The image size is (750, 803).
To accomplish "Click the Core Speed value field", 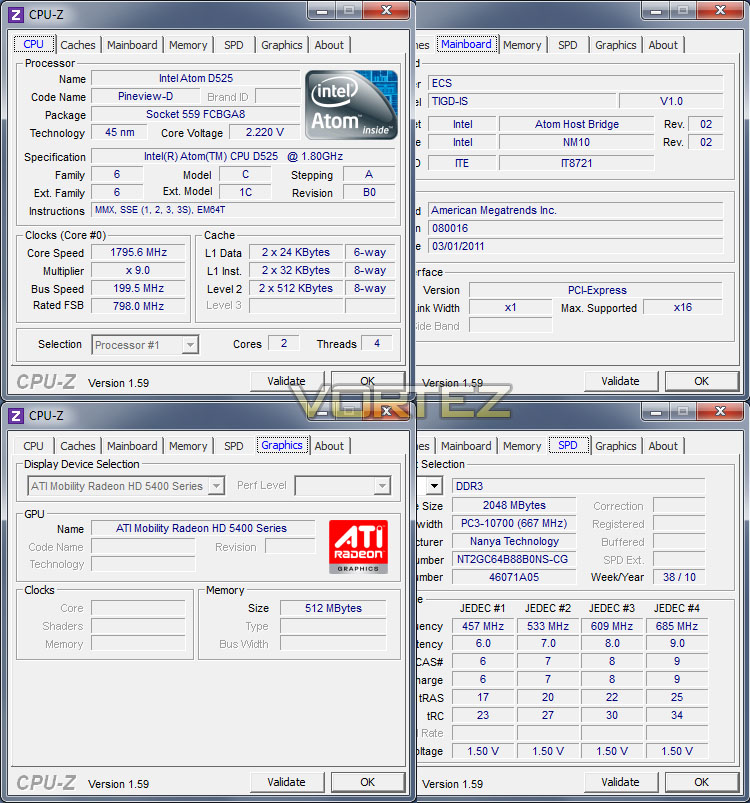I will [x=138, y=252].
